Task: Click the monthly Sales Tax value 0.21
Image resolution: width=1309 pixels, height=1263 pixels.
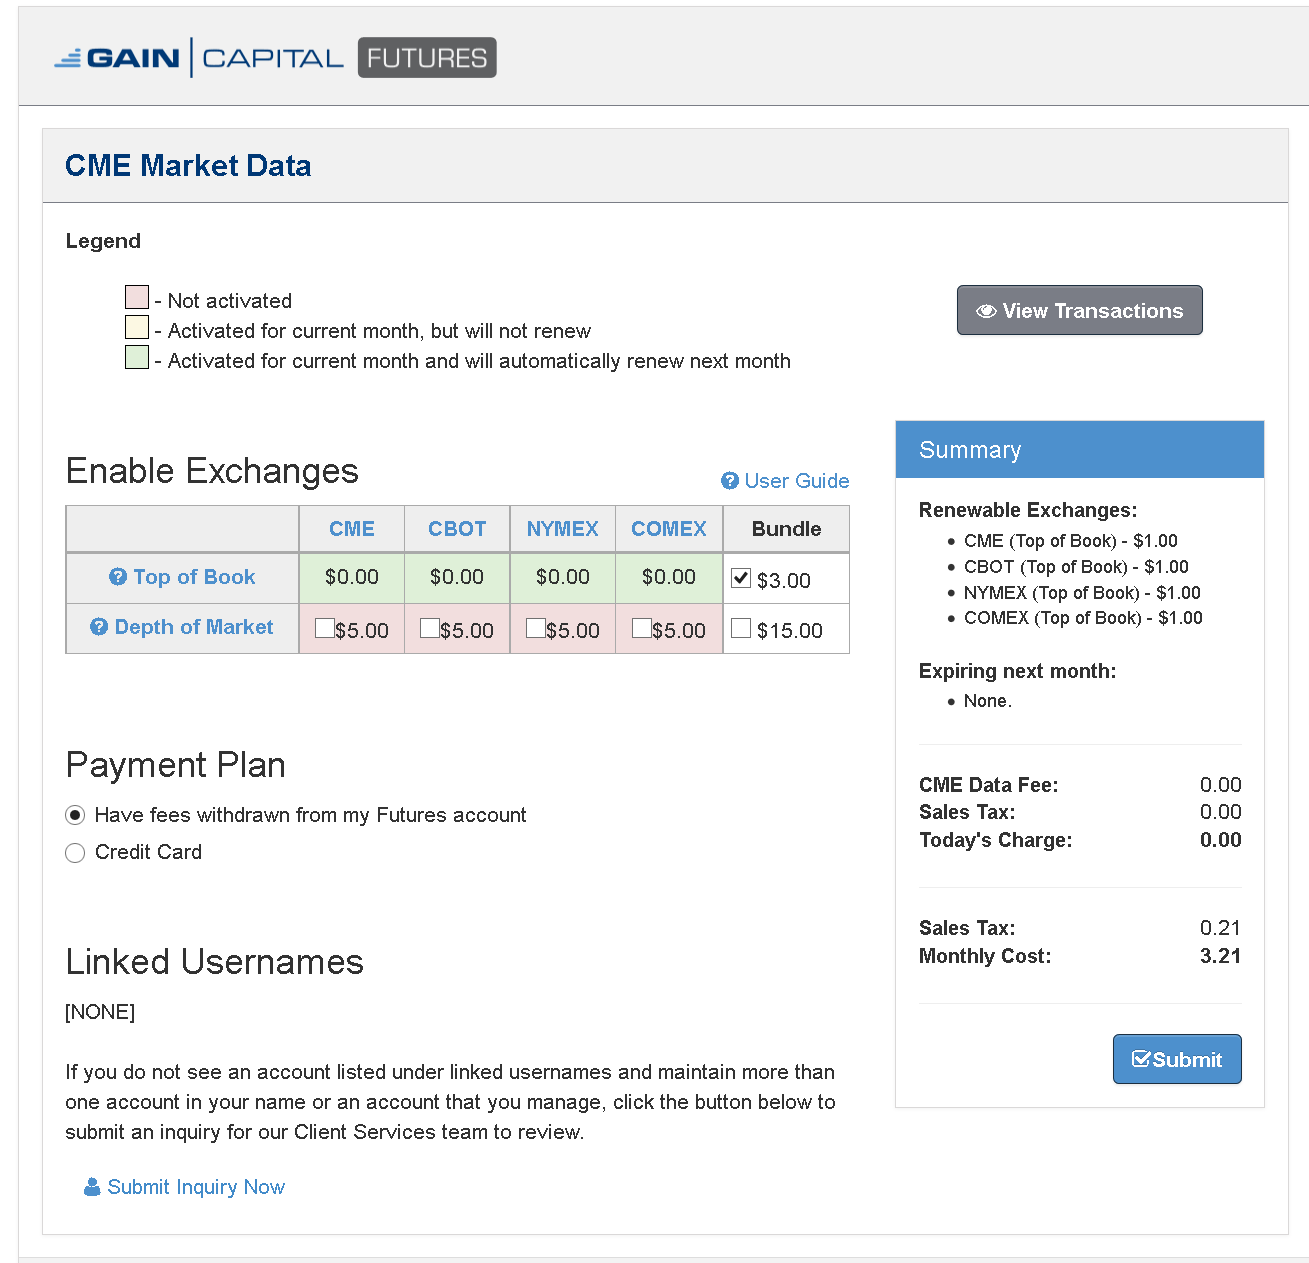Action: pyautogui.click(x=1221, y=928)
